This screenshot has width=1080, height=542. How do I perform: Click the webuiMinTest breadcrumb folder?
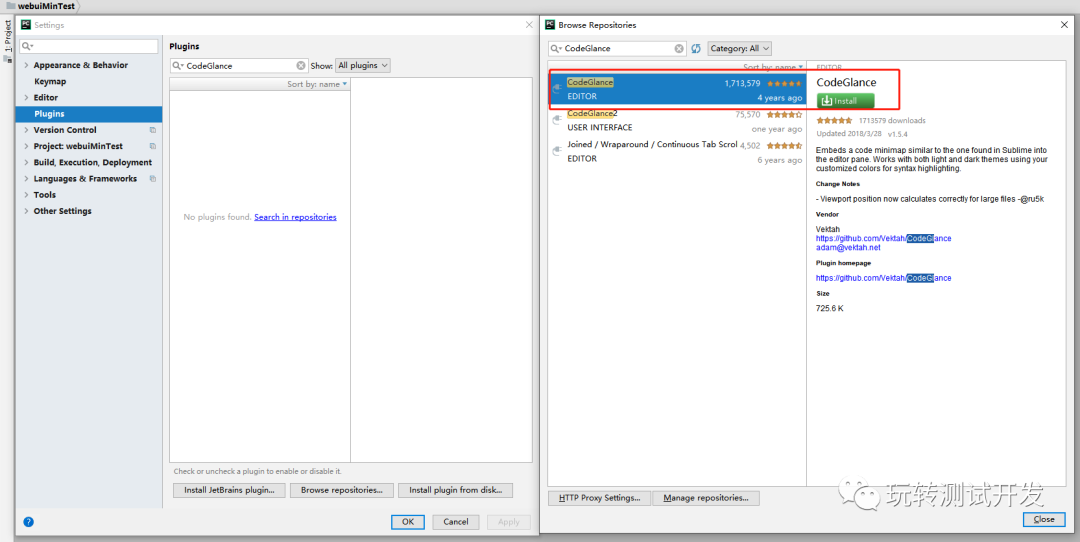coord(41,6)
